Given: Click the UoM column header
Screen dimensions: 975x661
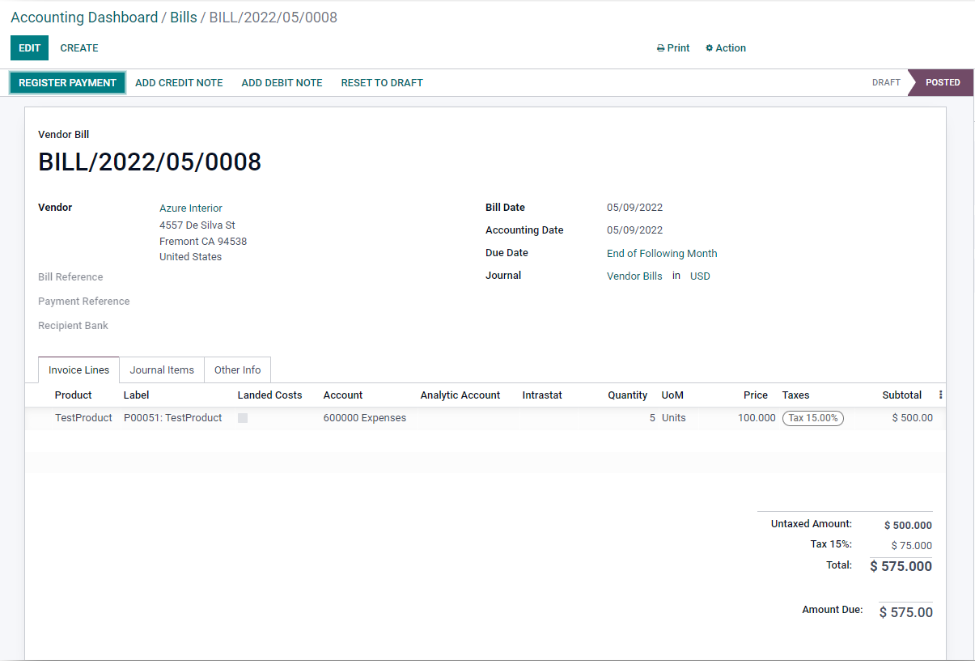Looking at the screenshot, I should click(672, 395).
